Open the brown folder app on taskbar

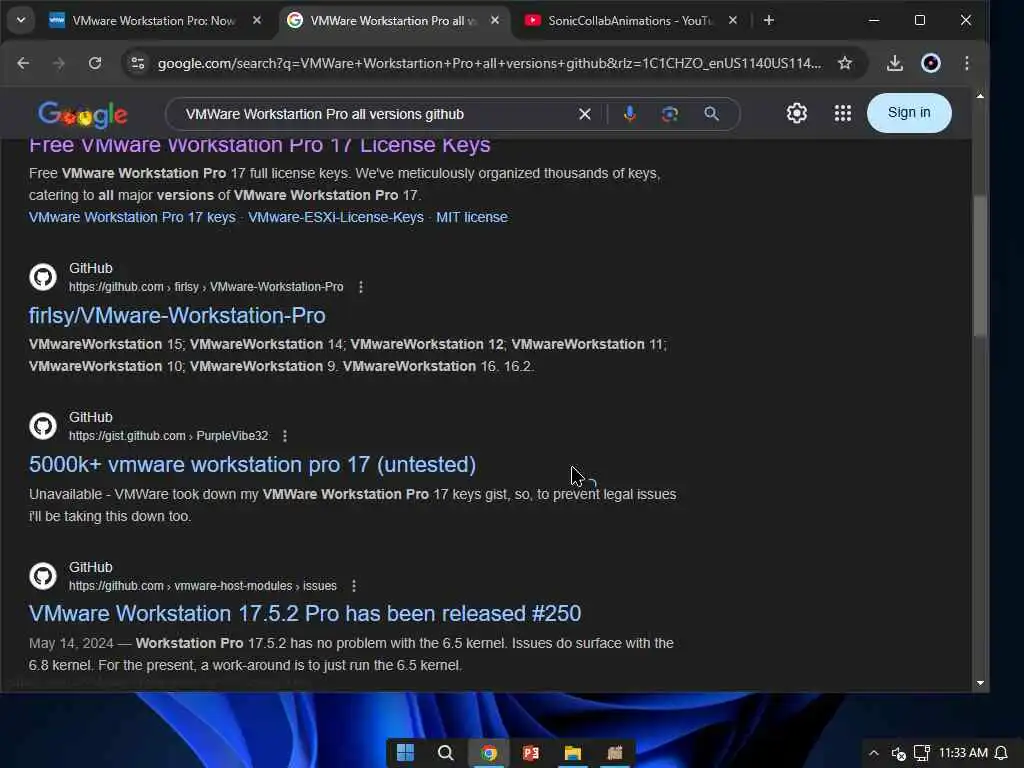tap(615, 752)
